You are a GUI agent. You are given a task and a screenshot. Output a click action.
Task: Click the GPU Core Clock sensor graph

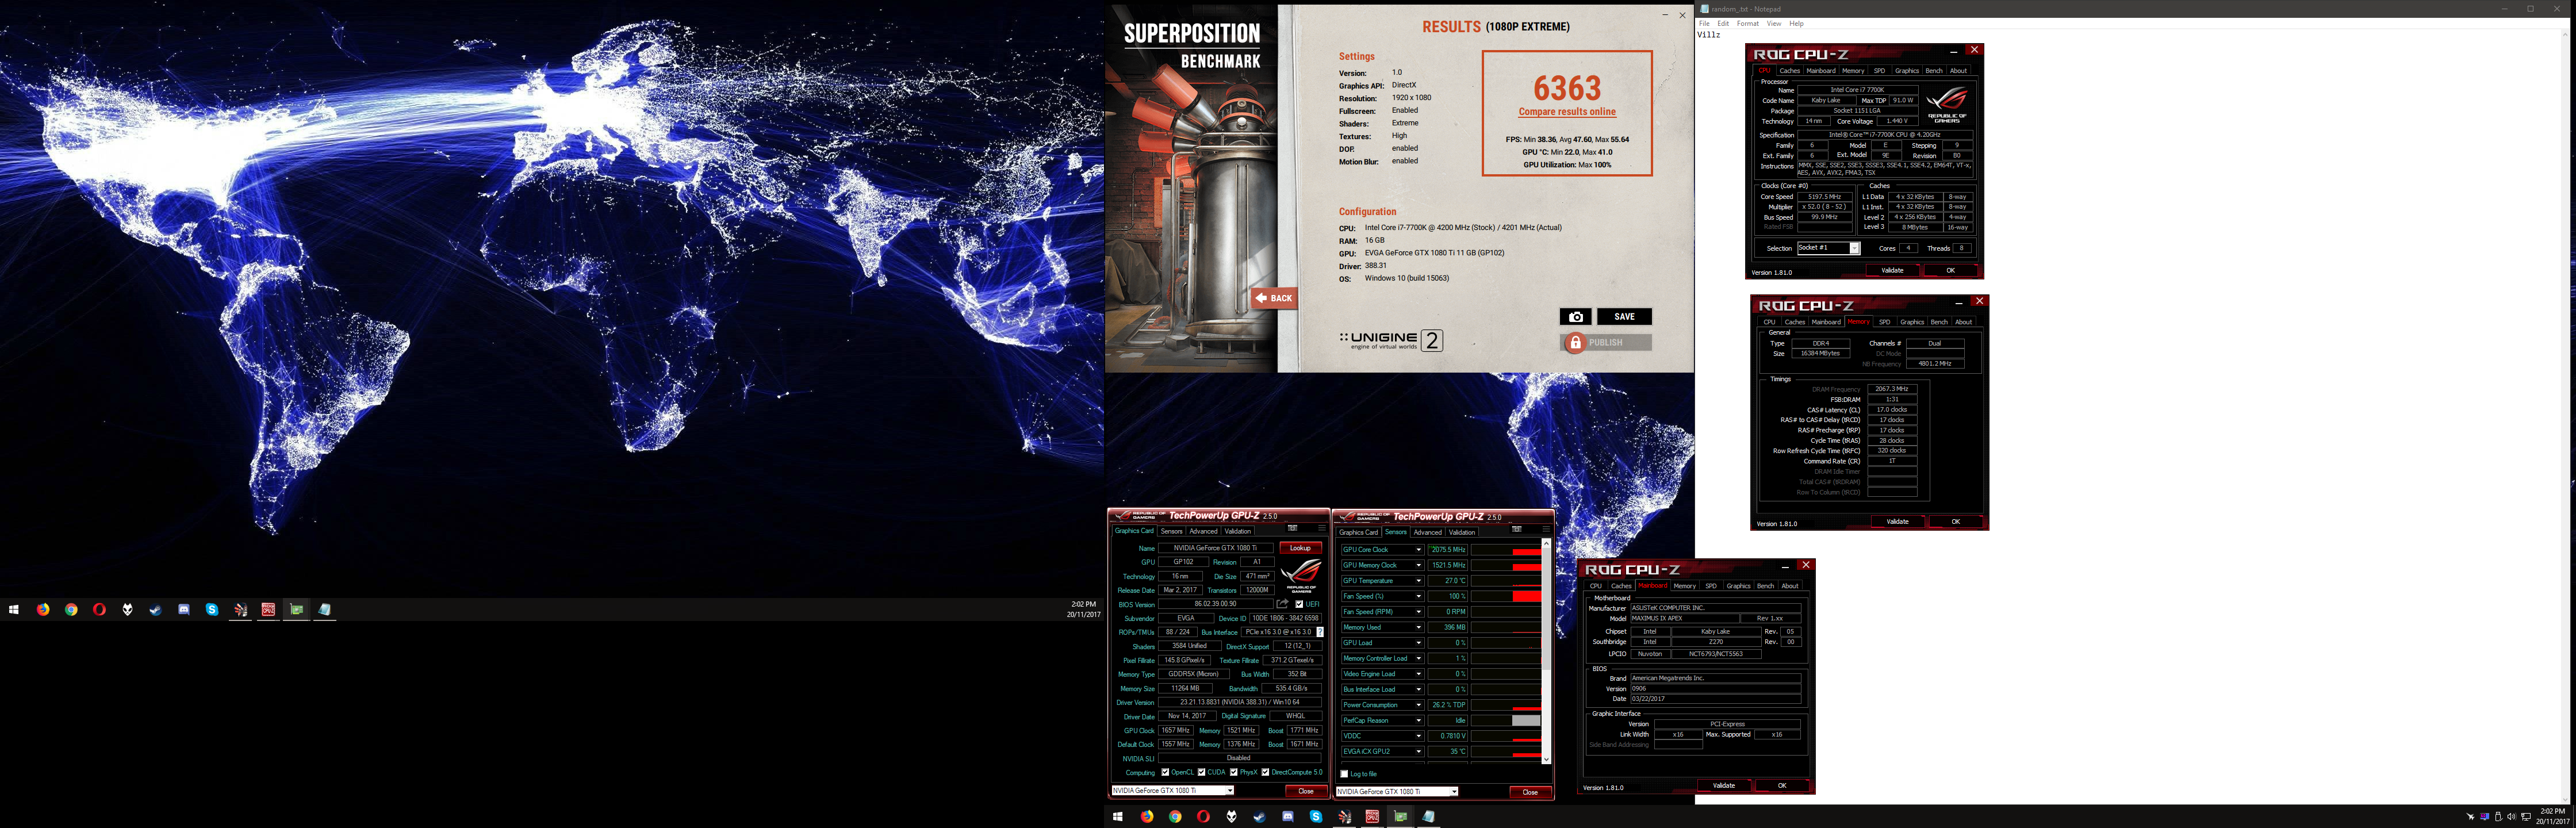[x=1506, y=550]
